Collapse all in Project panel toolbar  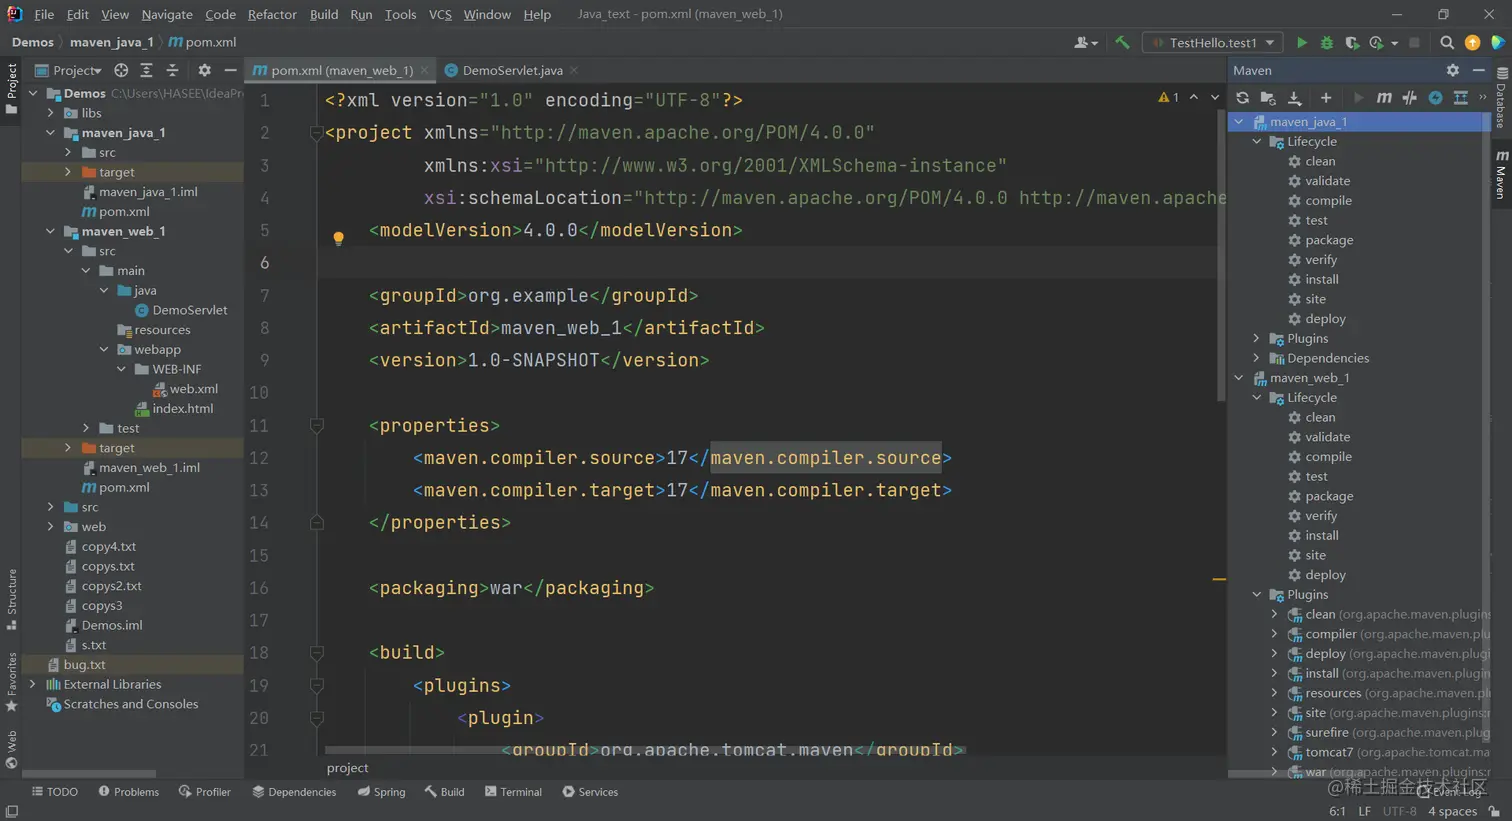(172, 71)
